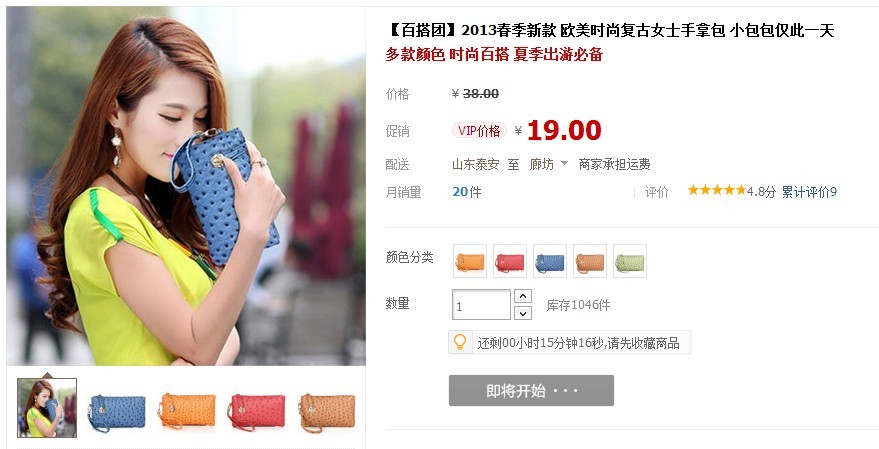
Task: Click the main product image
Action: 186,186
